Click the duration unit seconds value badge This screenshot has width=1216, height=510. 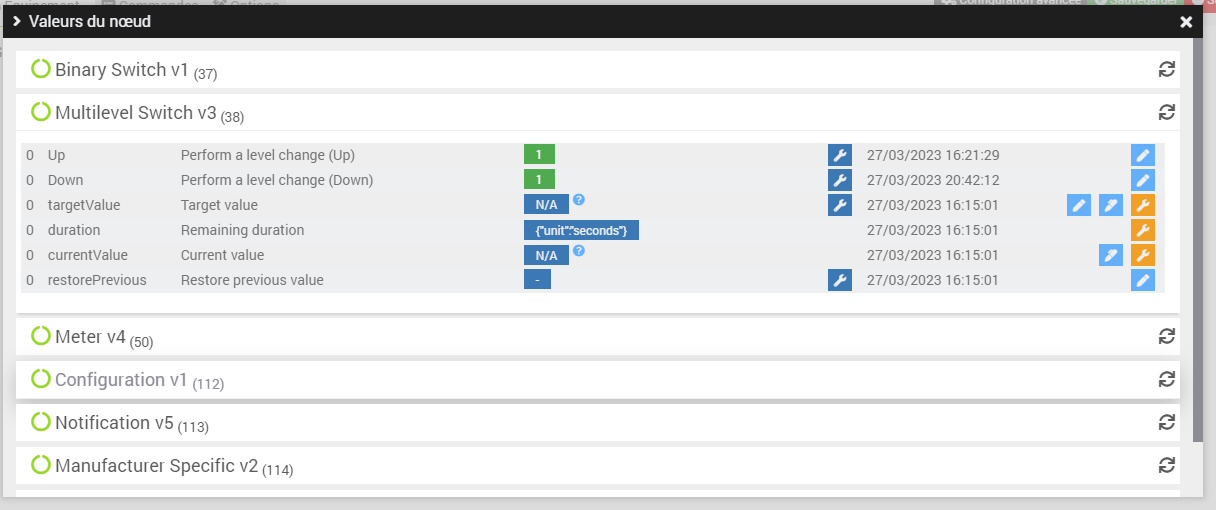point(581,230)
